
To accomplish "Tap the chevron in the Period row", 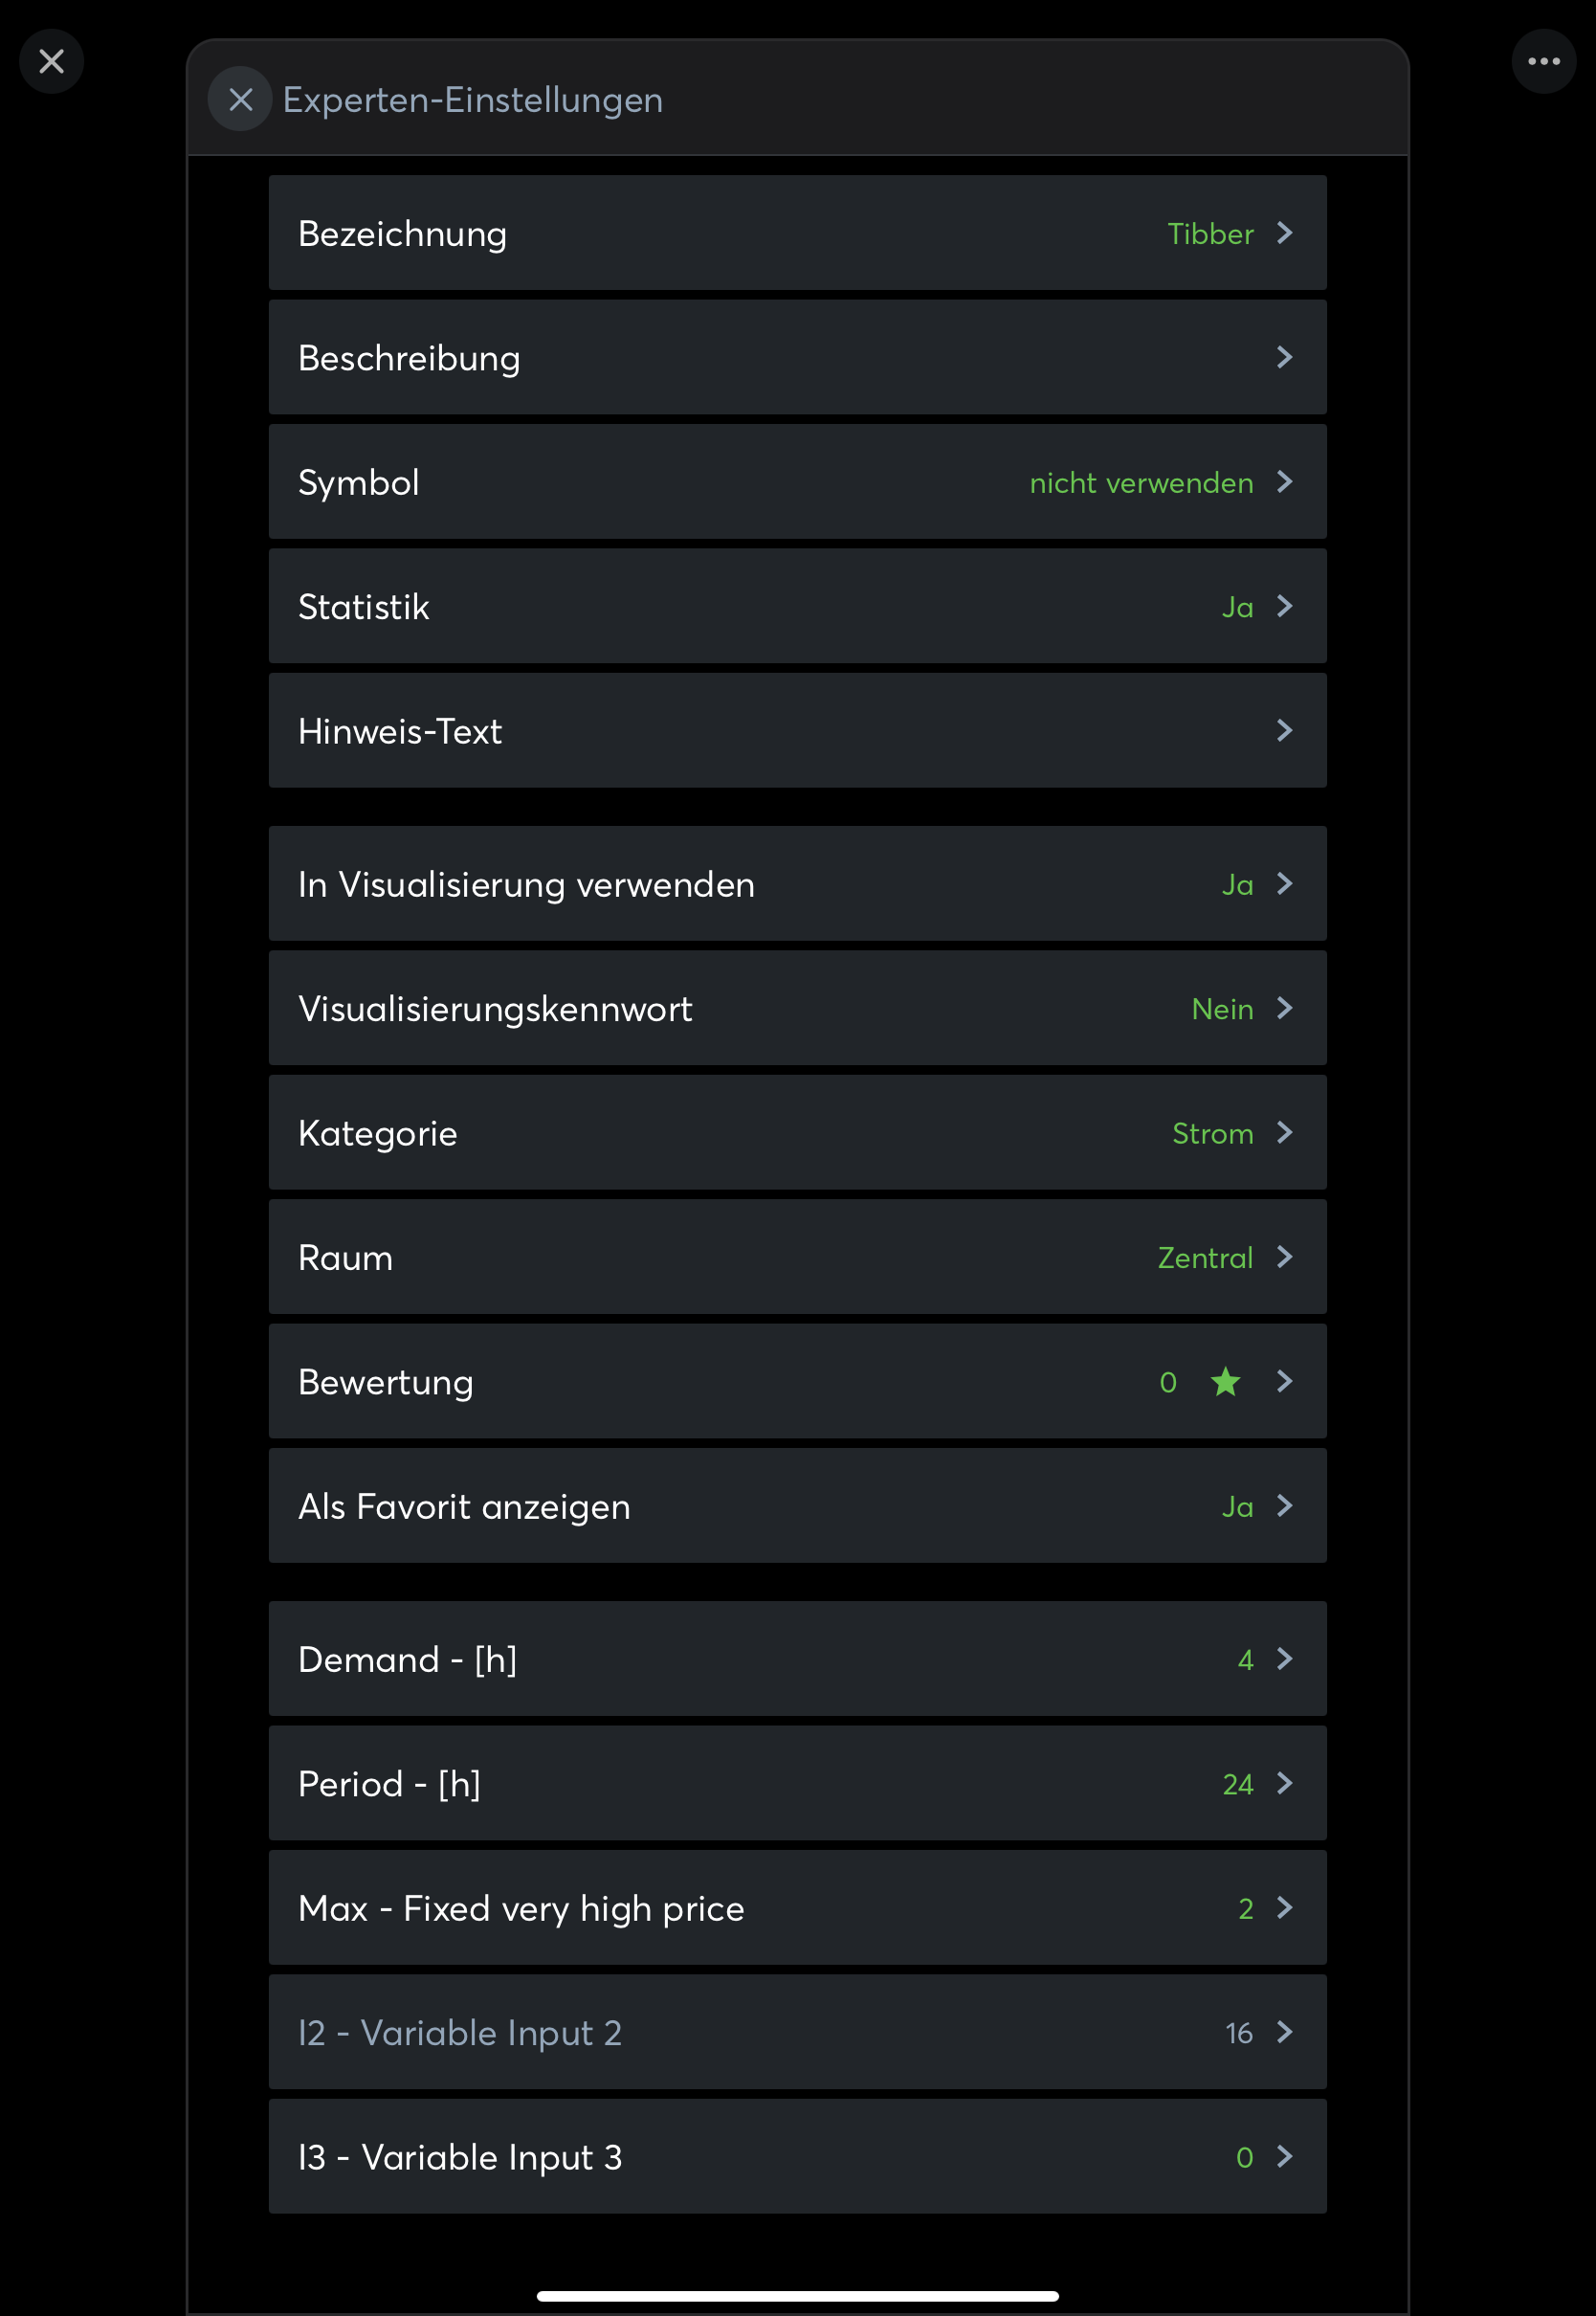I will [1285, 1783].
